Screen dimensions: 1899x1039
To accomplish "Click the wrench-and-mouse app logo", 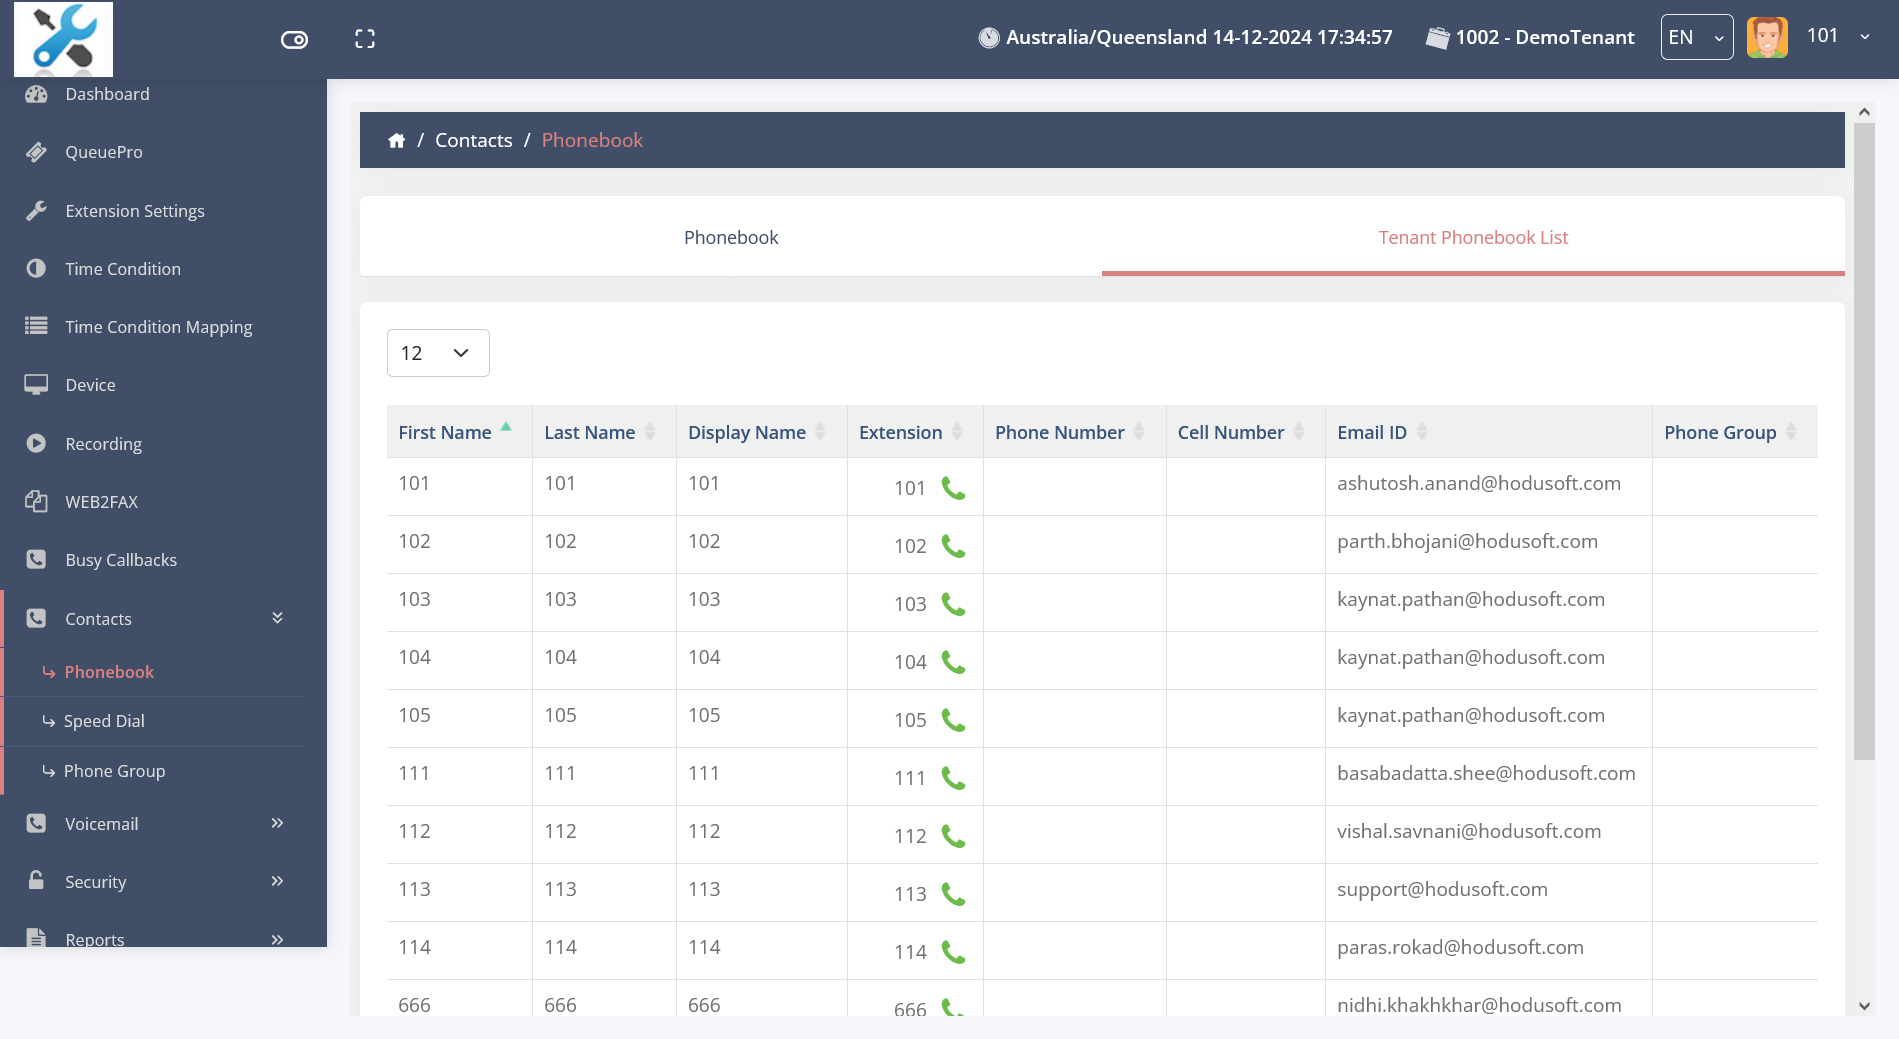I will (64, 39).
